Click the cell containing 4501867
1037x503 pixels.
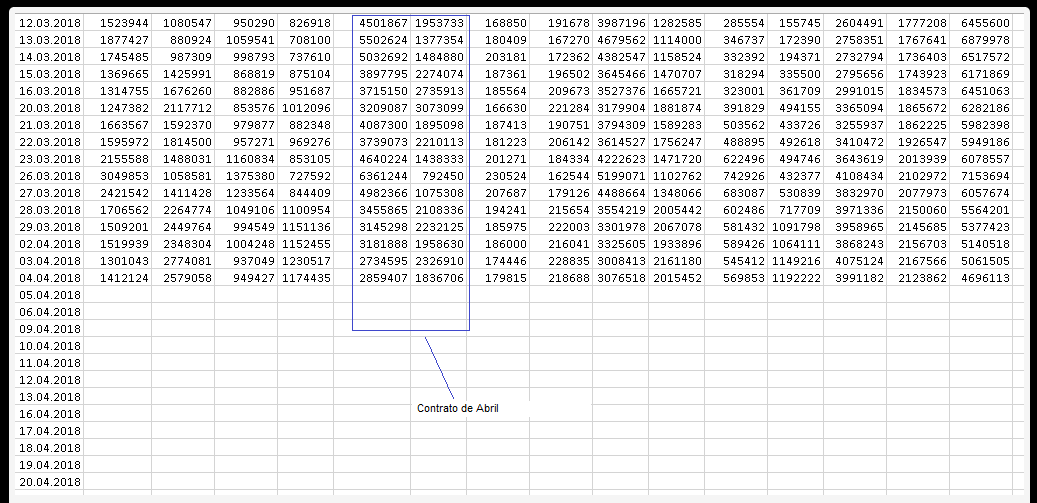click(x=382, y=23)
